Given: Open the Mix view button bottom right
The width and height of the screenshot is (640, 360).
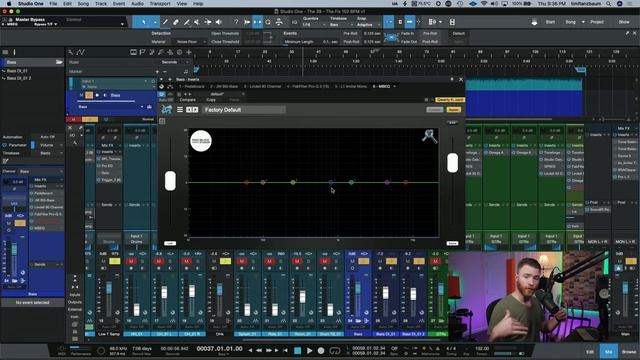Looking at the screenshot, I should 608,351.
